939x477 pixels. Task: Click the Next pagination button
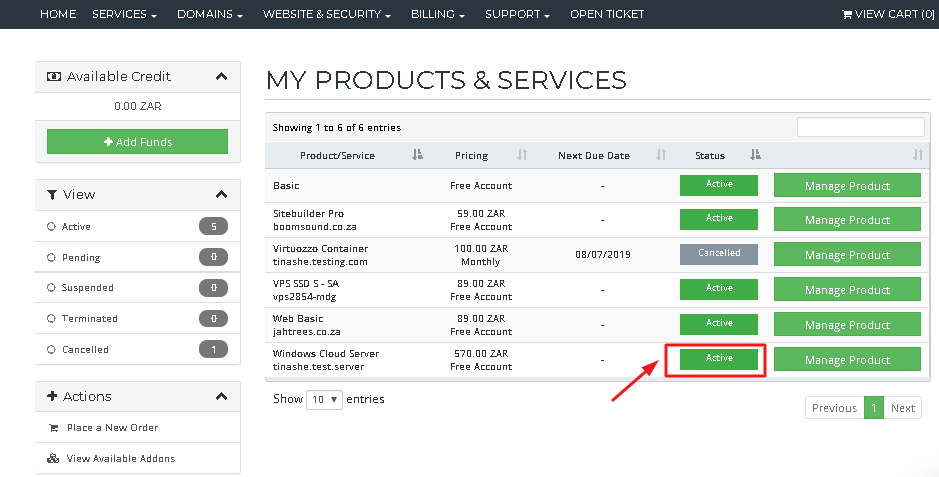point(902,408)
